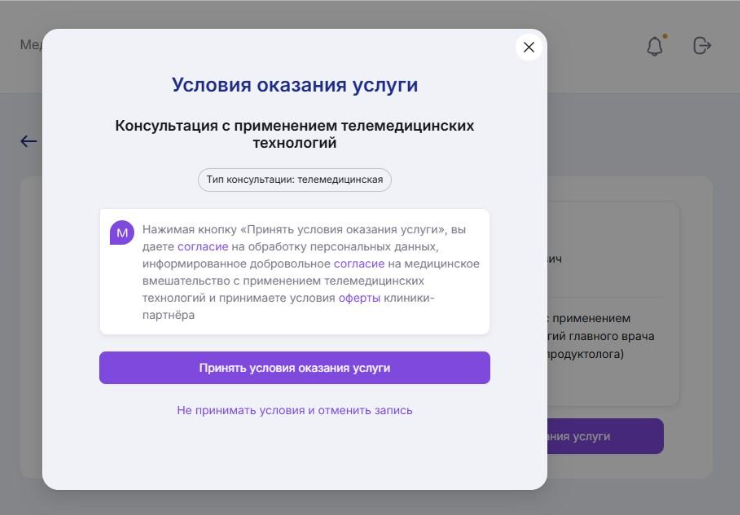
Task: Click the «Мед» logo text in header
Action: pyautogui.click(x=31, y=45)
